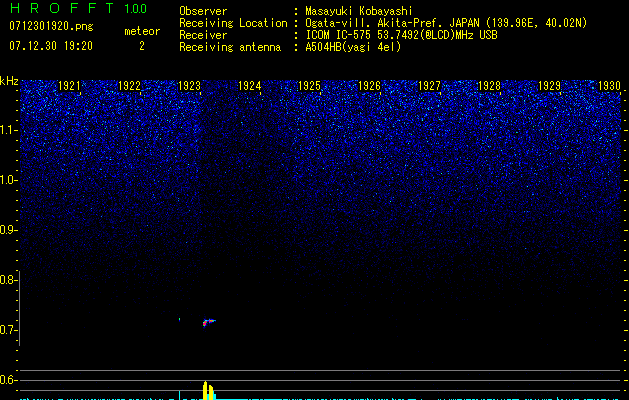Click the faint small echo near 1923

179,319
